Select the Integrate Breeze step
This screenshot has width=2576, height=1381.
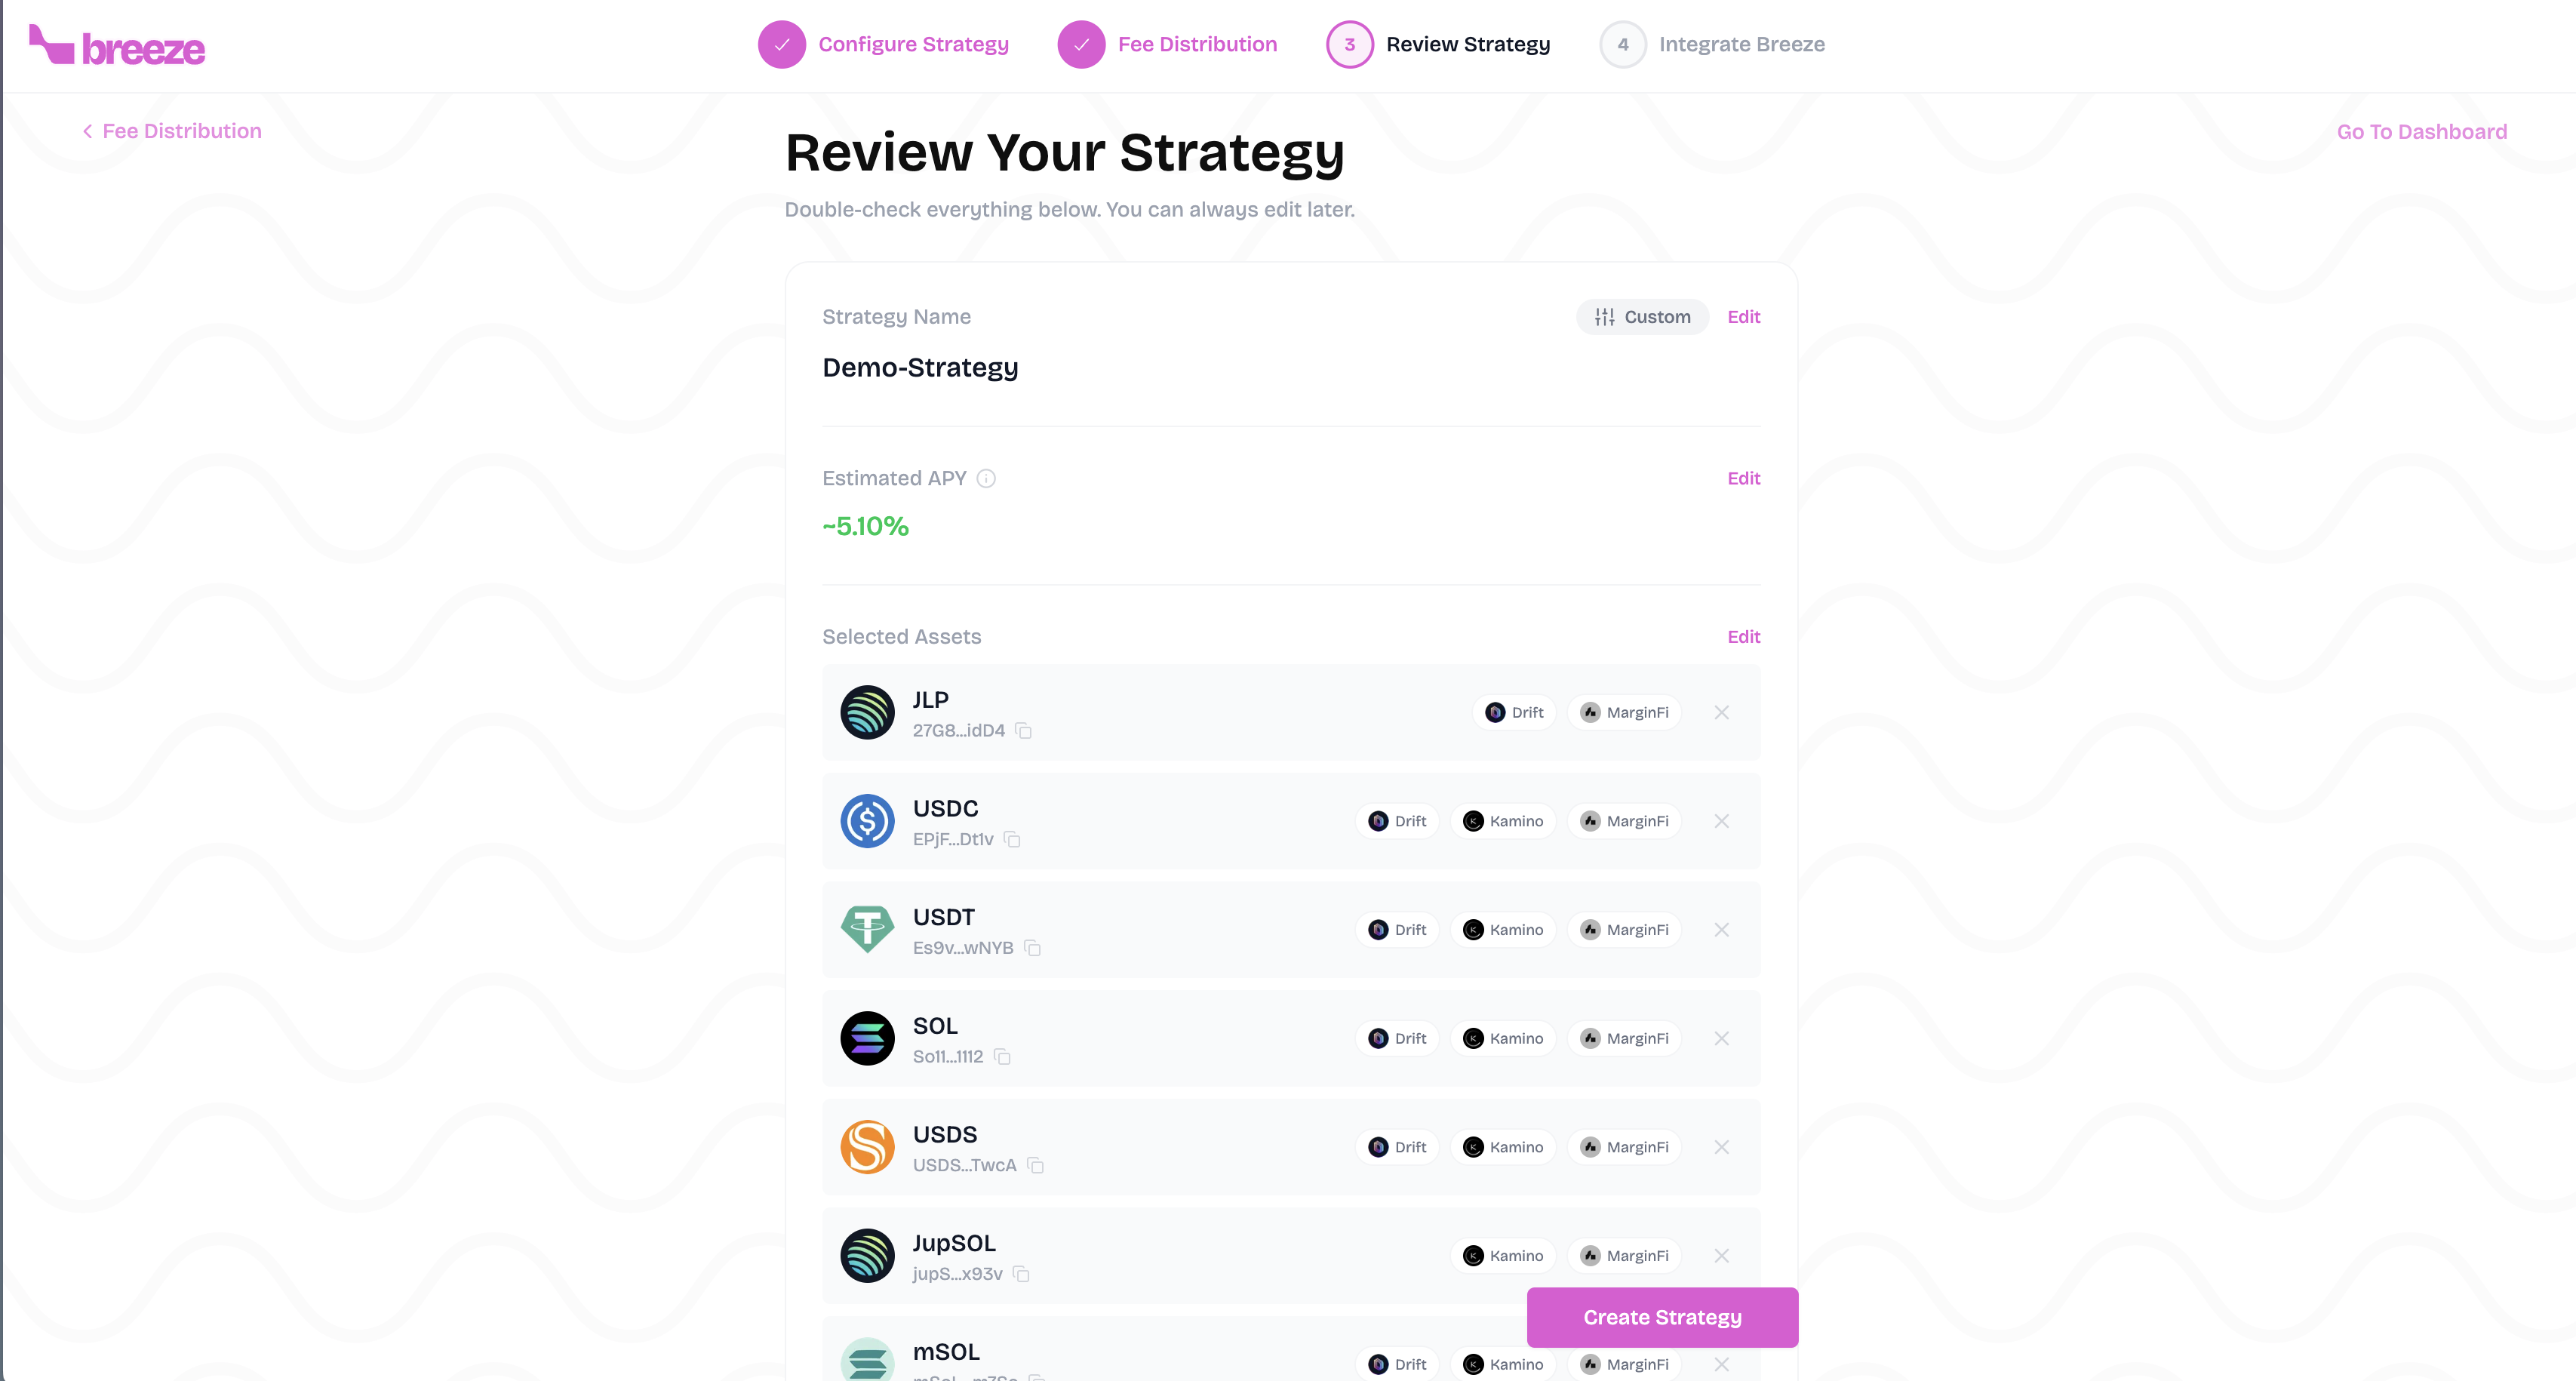pyautogui.click(x=1712, y=44)
